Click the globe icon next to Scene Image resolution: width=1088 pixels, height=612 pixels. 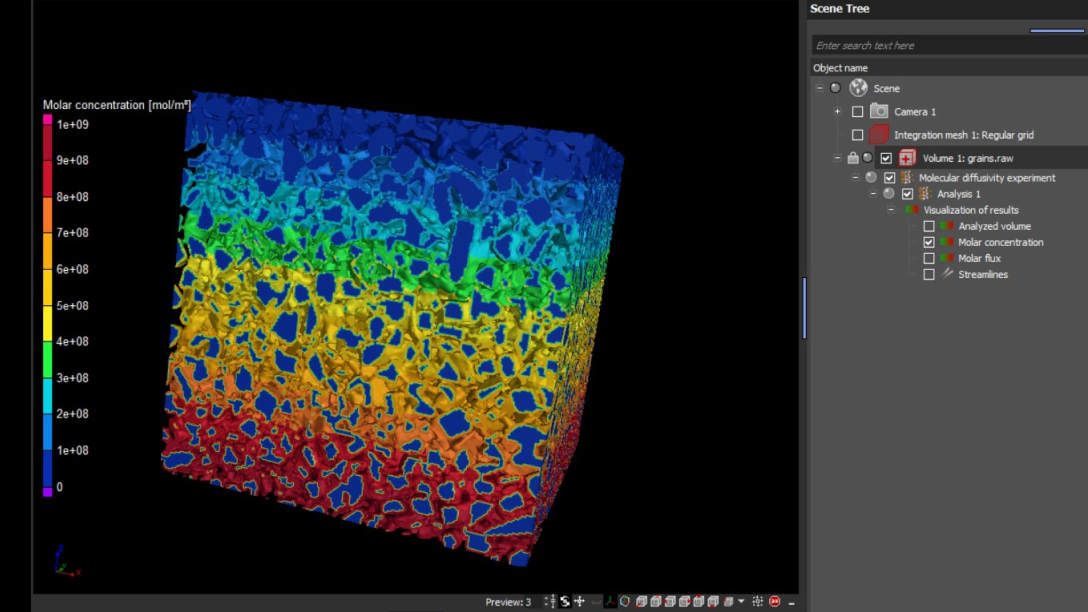[x=858, y=88]
